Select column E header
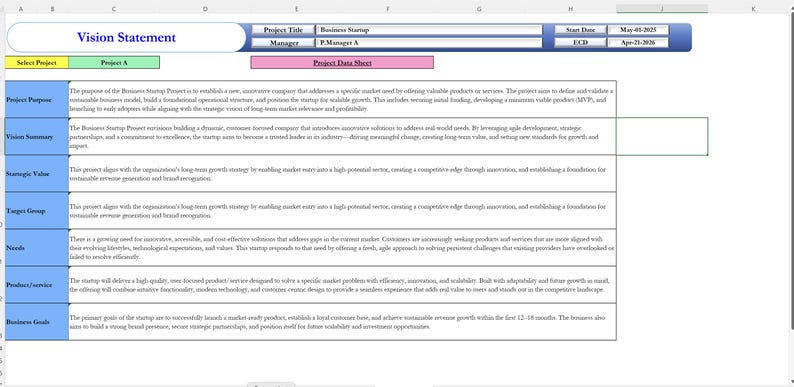794x387 pixels. pos(296,9)
